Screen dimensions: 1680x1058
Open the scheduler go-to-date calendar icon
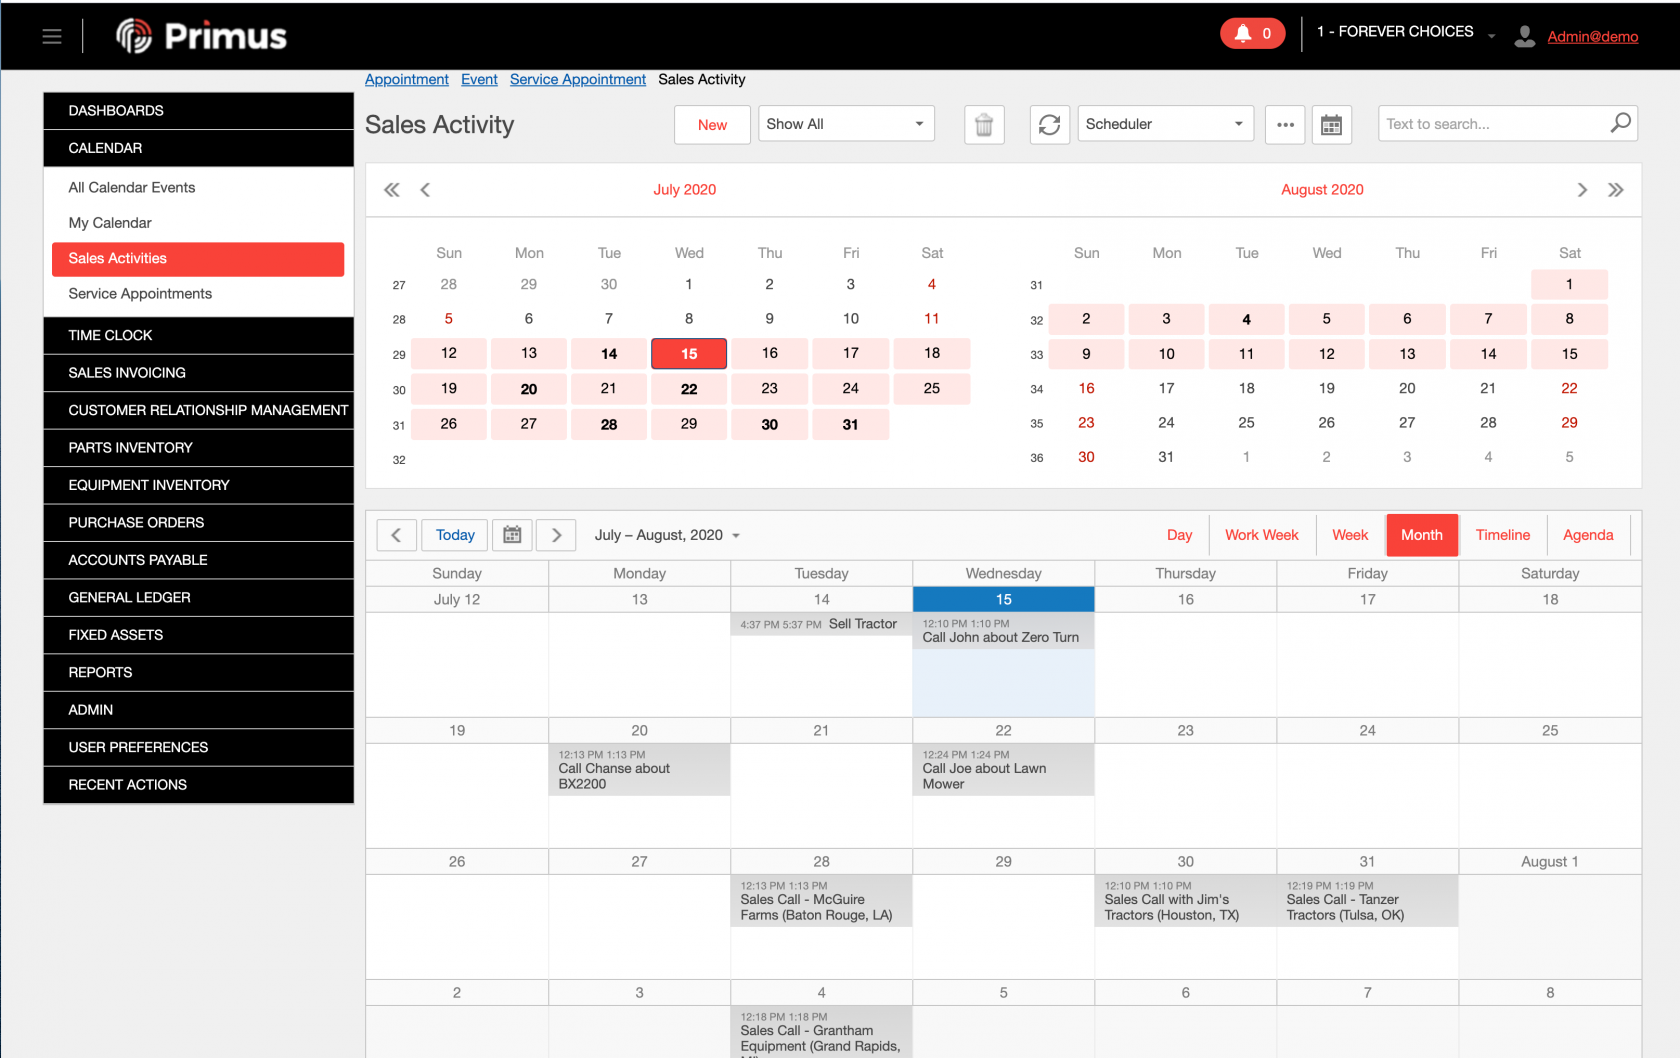pos(512,535)
